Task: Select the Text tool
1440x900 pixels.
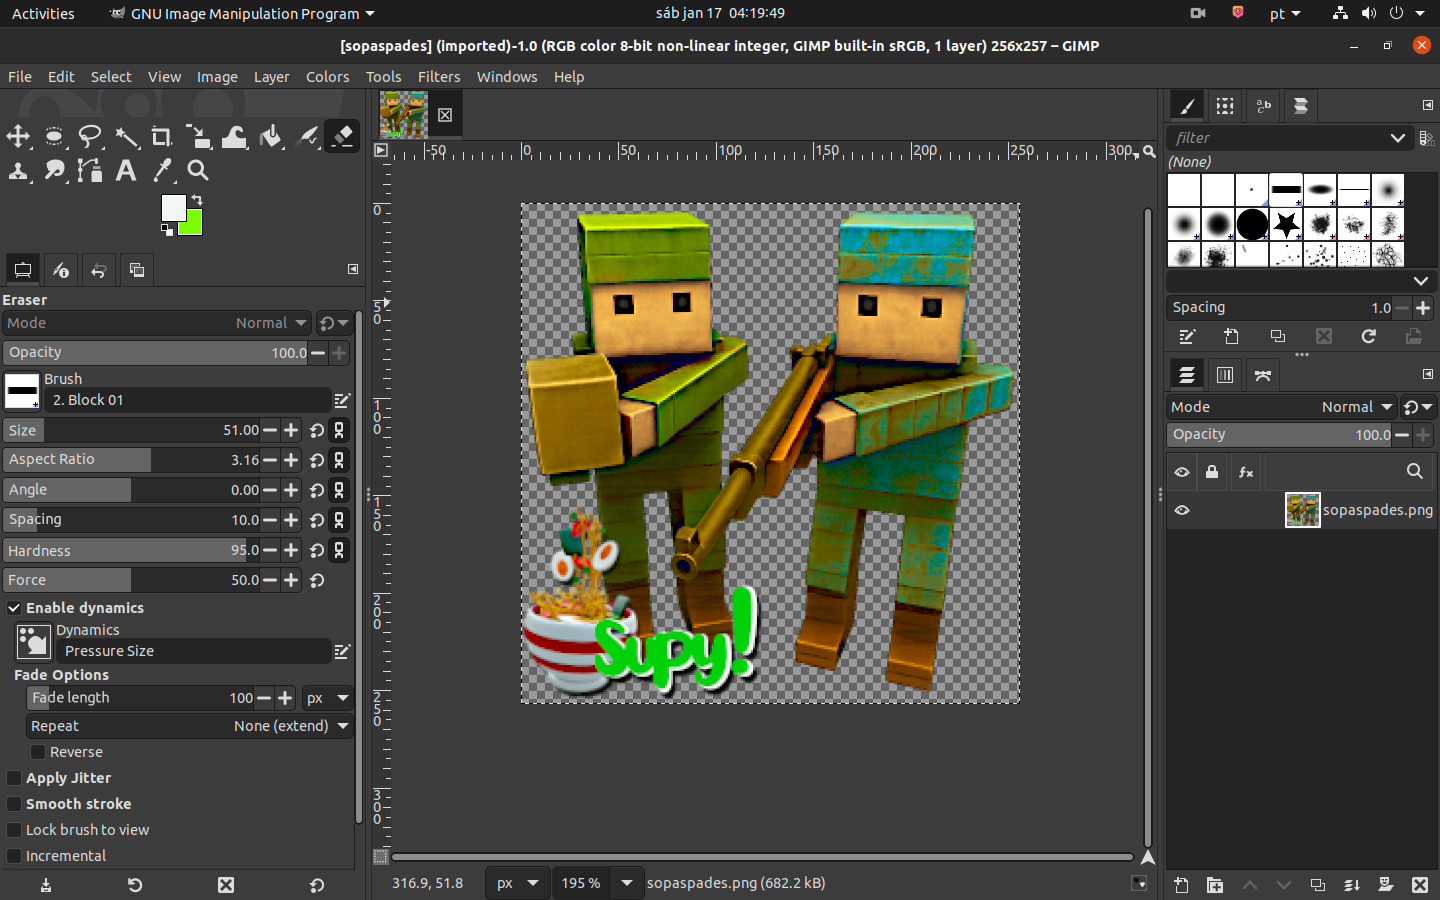Action: click(126, 171)
